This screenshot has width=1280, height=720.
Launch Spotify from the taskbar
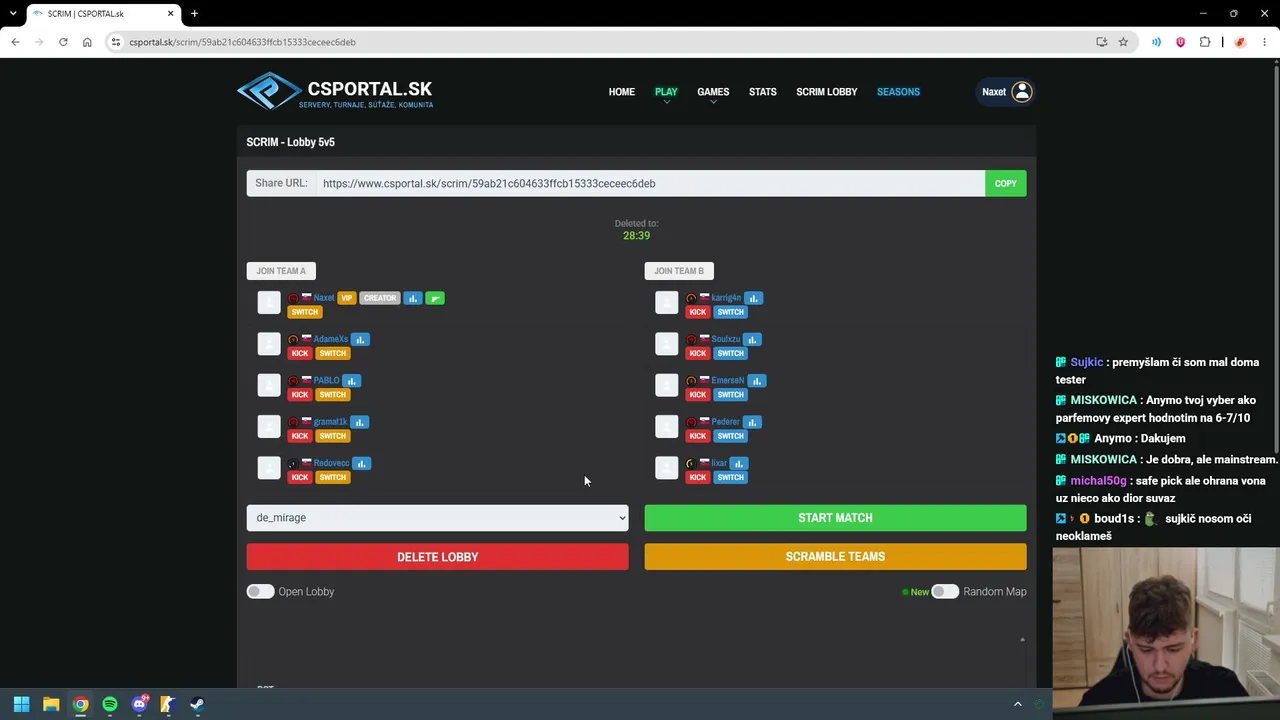[110, 704]
